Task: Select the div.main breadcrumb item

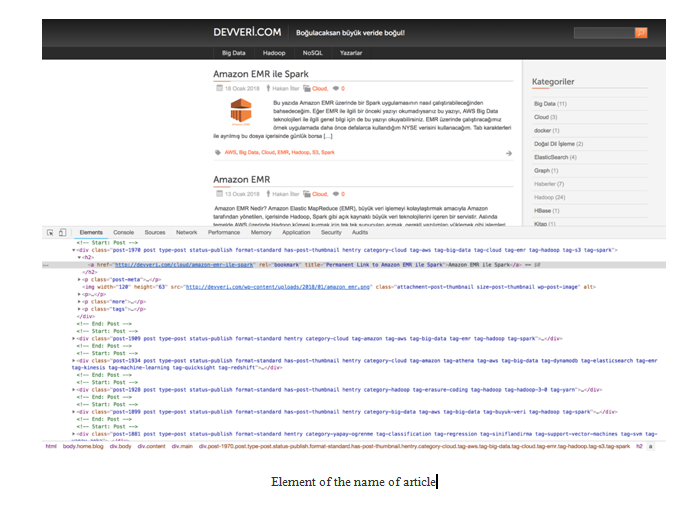Action: pos(182,446)
